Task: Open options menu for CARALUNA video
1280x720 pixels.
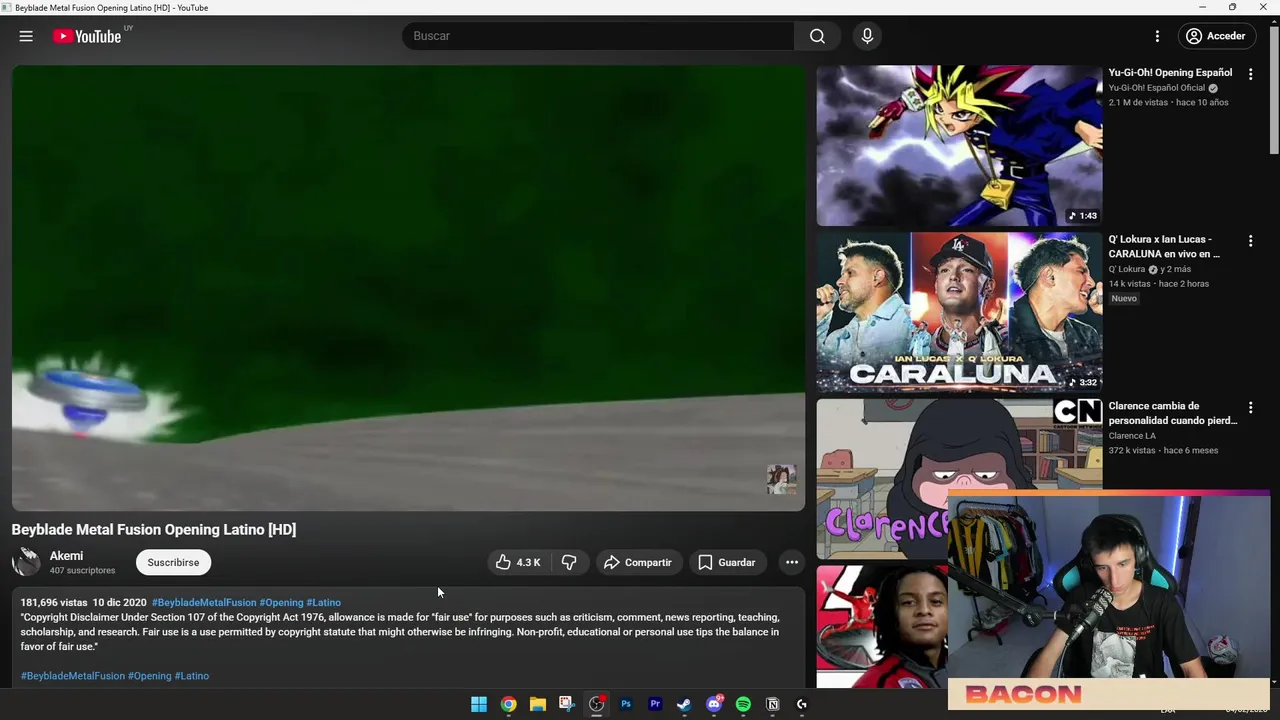Action: pyautogui.click(x=1250, y=241)
